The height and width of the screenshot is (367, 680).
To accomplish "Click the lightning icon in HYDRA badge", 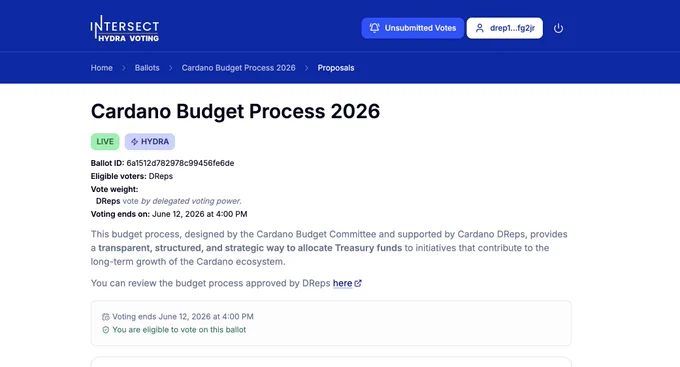I will point(134,142).
